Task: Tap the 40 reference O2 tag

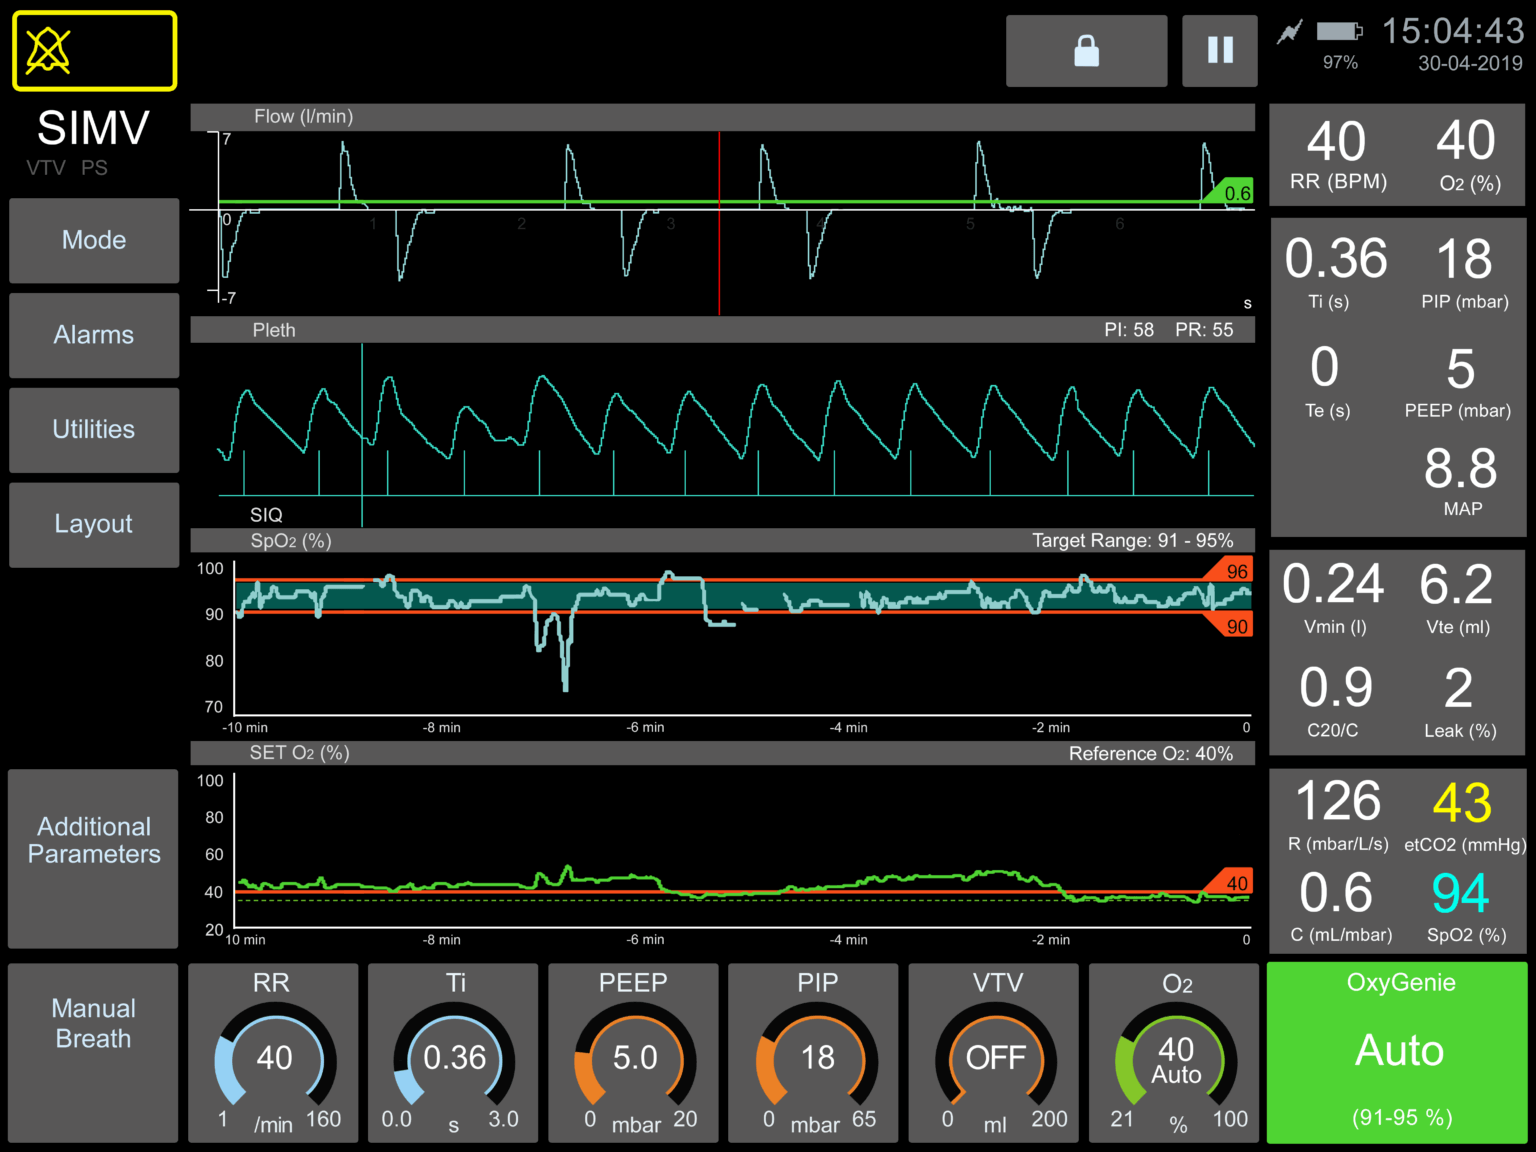Action: click(1233, 882)
